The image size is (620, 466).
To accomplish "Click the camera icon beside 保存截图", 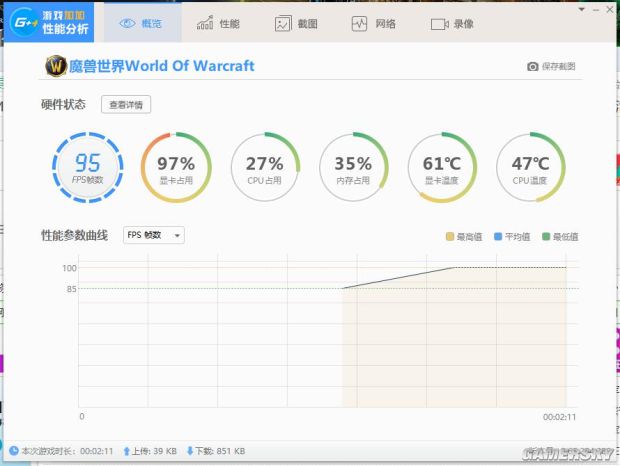I will coord(533,67).
